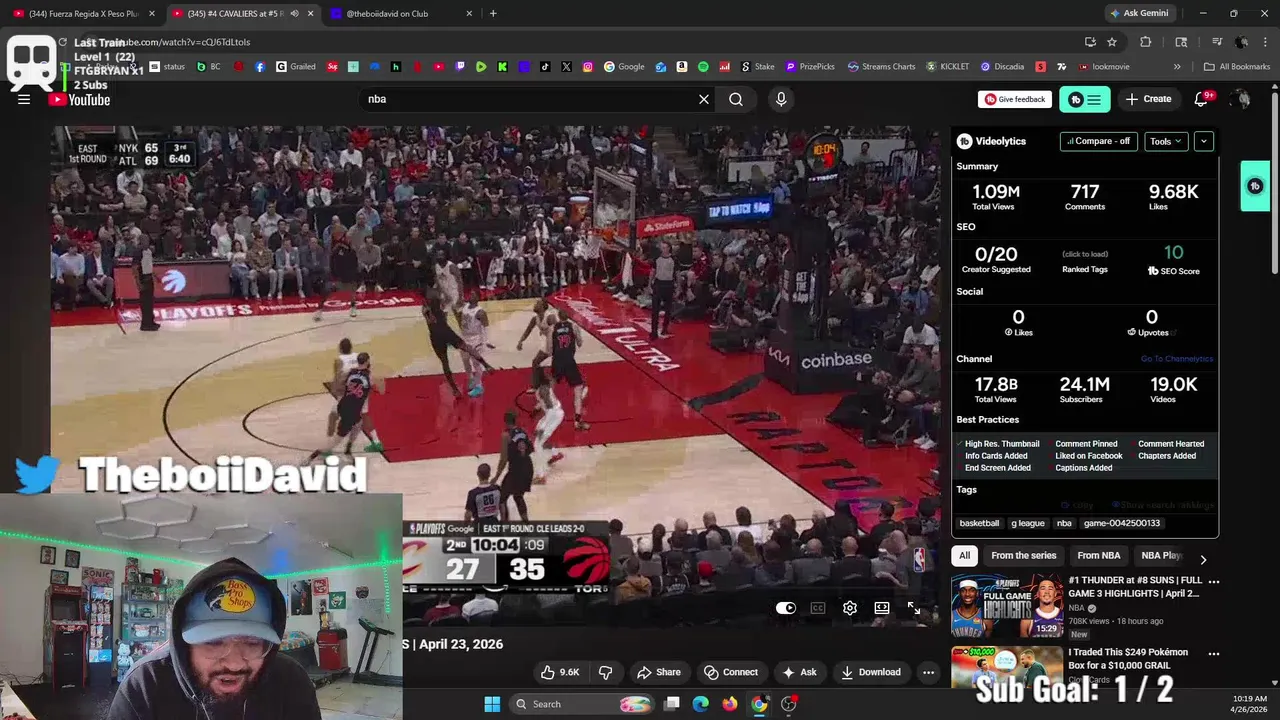Click the basketball tag
The width and height of the screenshot is (1280, 720).
pyautogui.click(x=979, y=523)
